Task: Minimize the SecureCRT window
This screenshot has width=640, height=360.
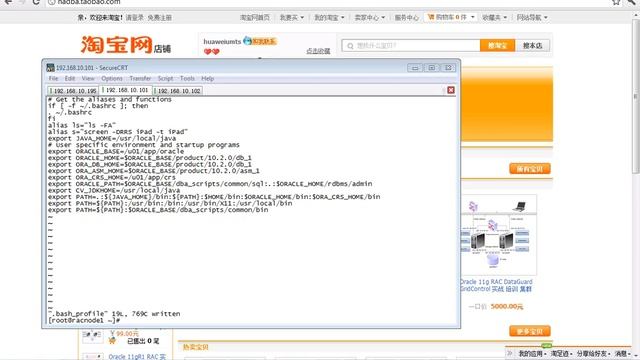Action: click(415, 68)
